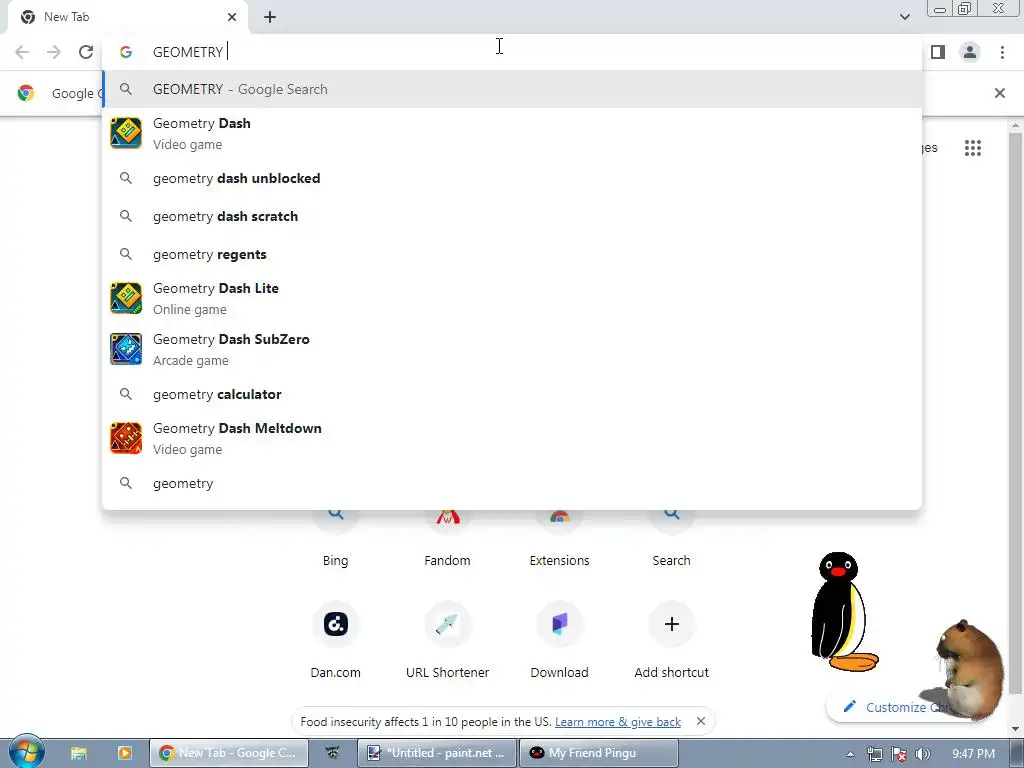Pick the geometry dash scratch suggestion
The image size is (1024, 768).
[512, 216]
